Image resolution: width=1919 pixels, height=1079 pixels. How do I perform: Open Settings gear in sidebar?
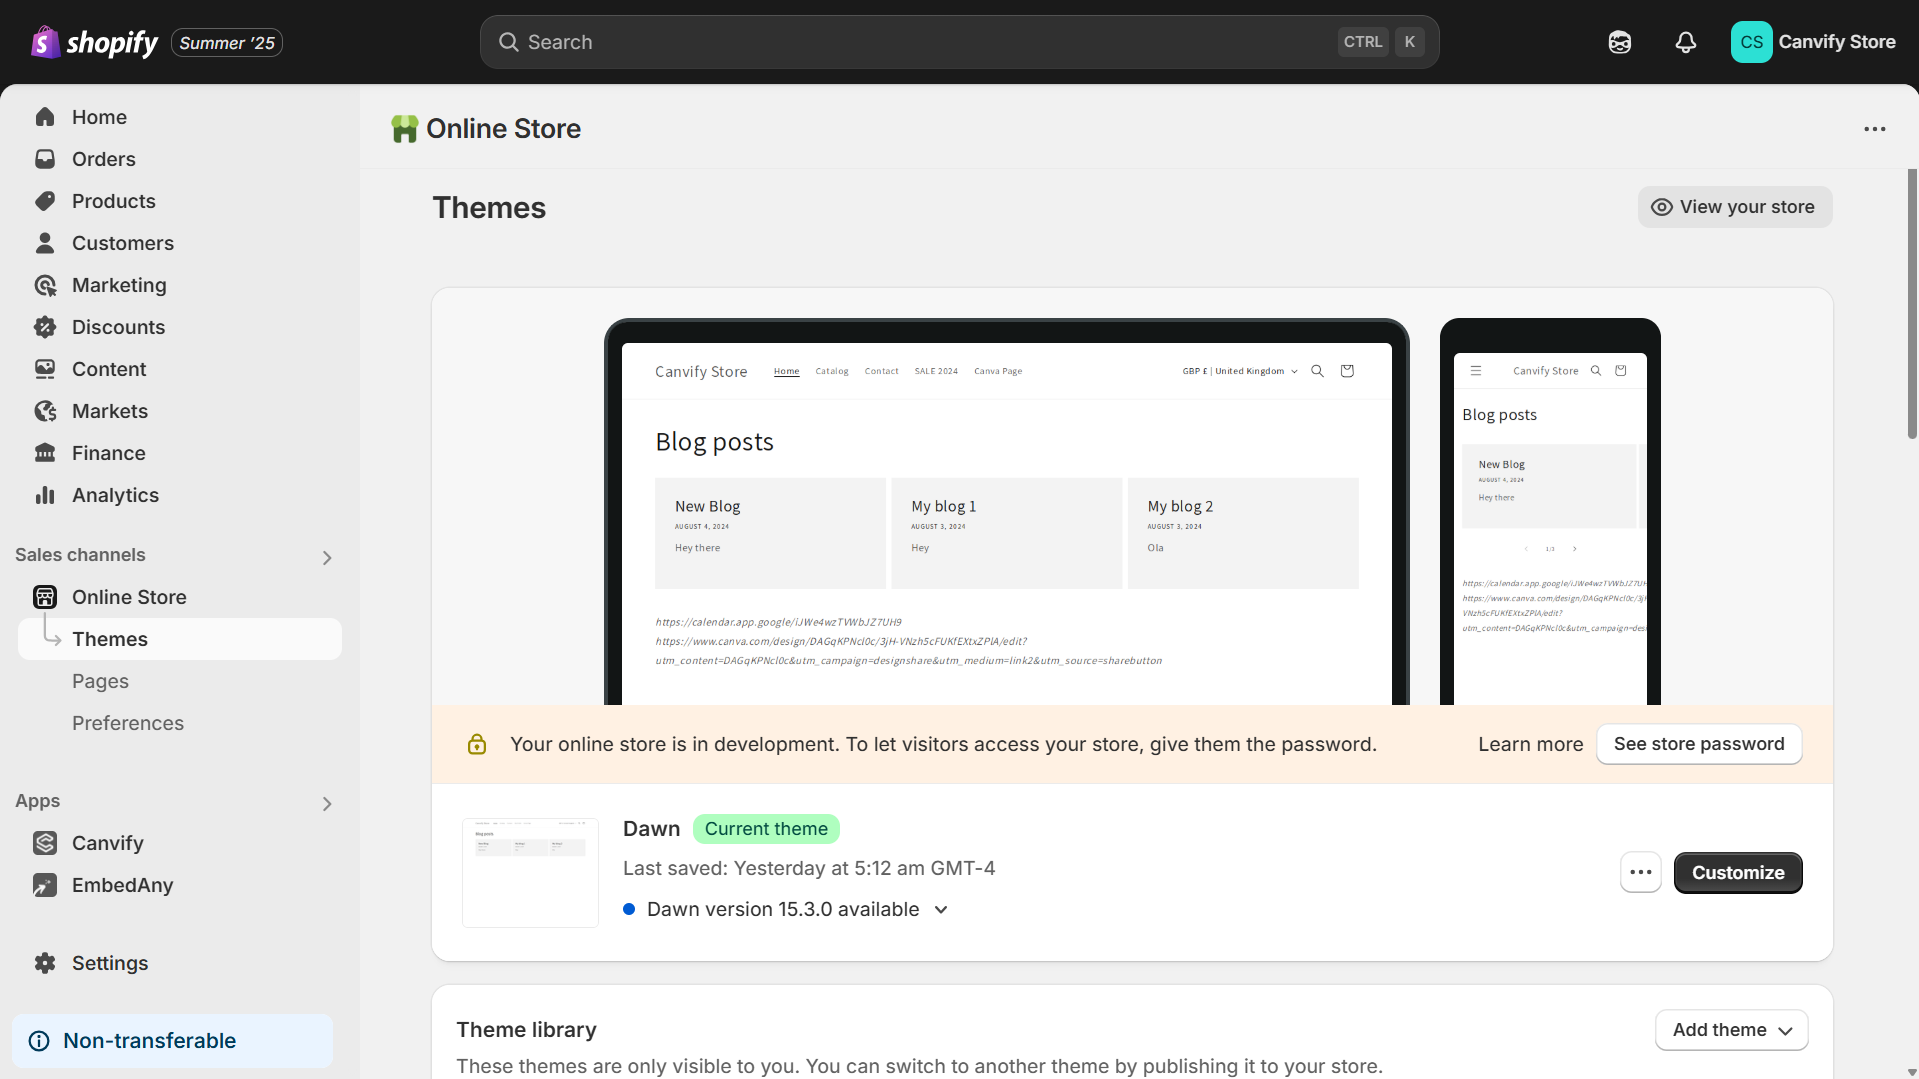109,963
